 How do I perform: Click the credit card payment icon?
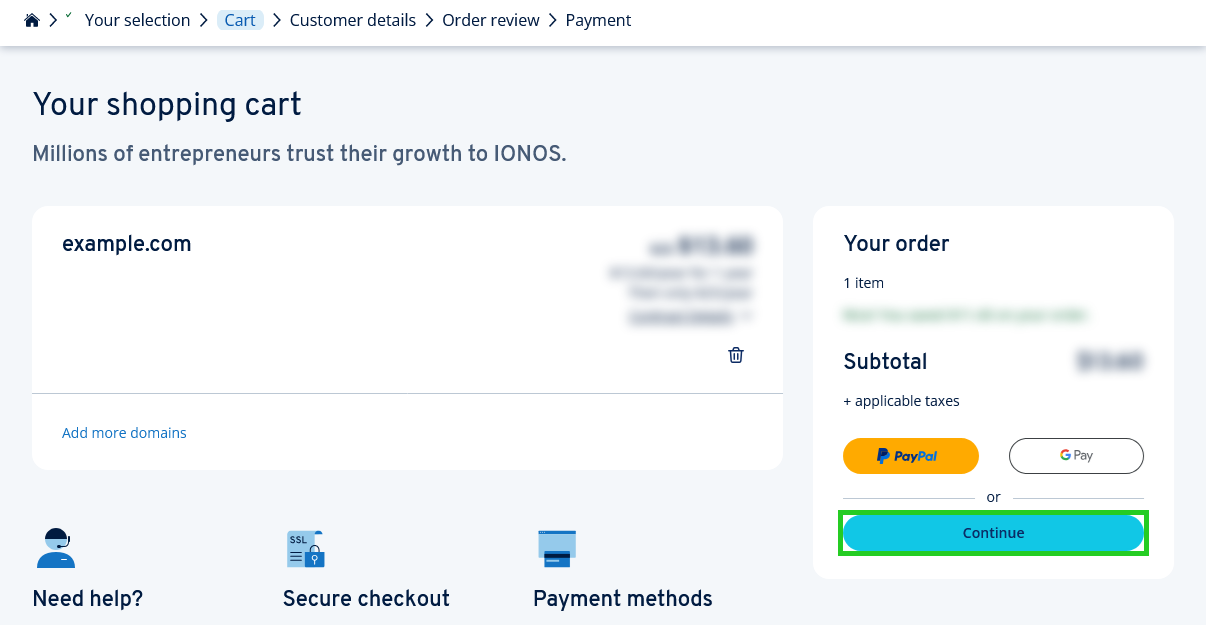[x=556, y=549]
